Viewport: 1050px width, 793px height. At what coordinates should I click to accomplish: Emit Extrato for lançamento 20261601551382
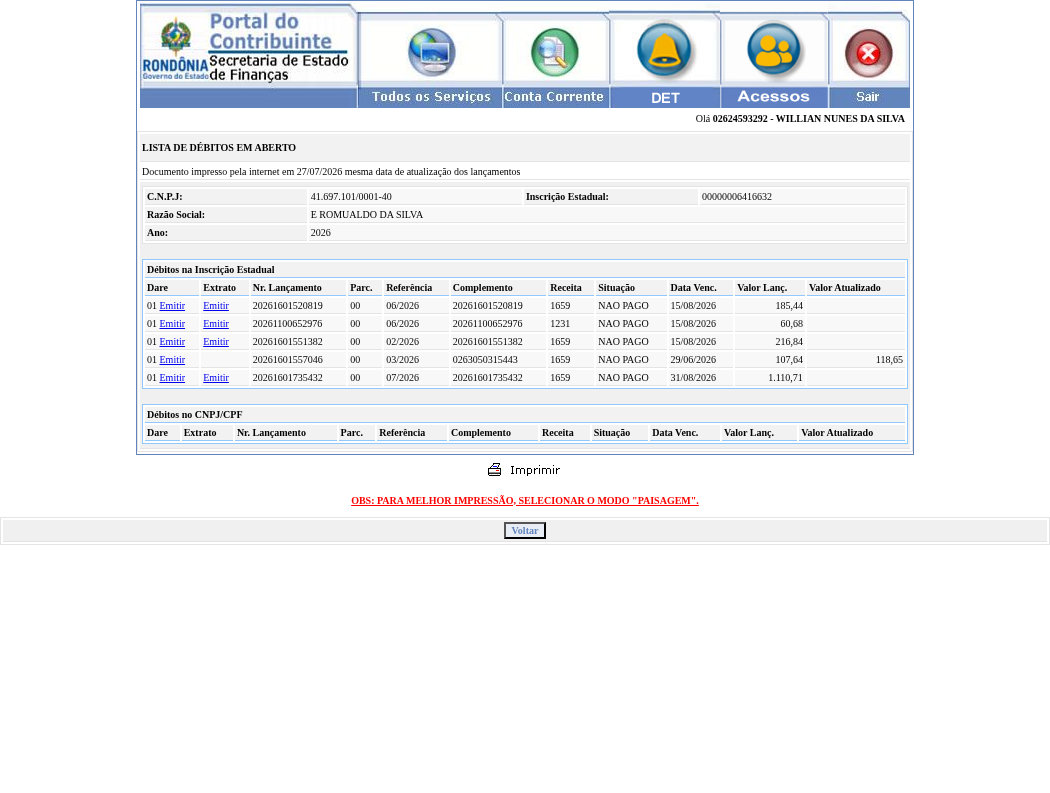pyautogui.click(x=216, y=342)
